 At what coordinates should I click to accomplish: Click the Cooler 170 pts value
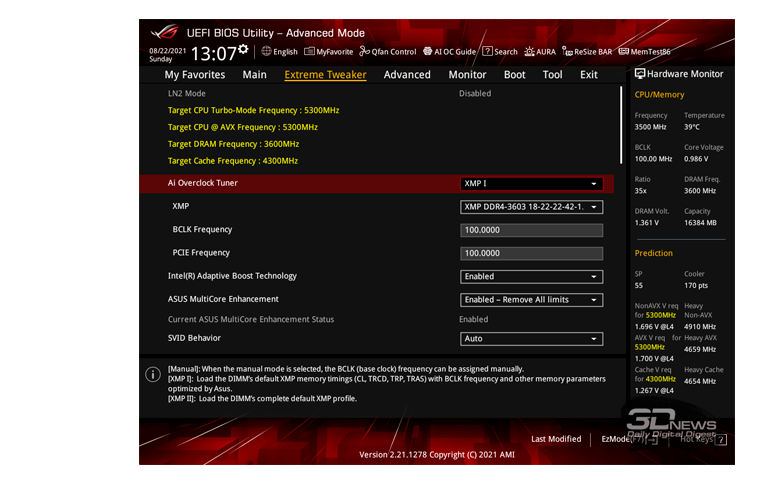point(696,286)
